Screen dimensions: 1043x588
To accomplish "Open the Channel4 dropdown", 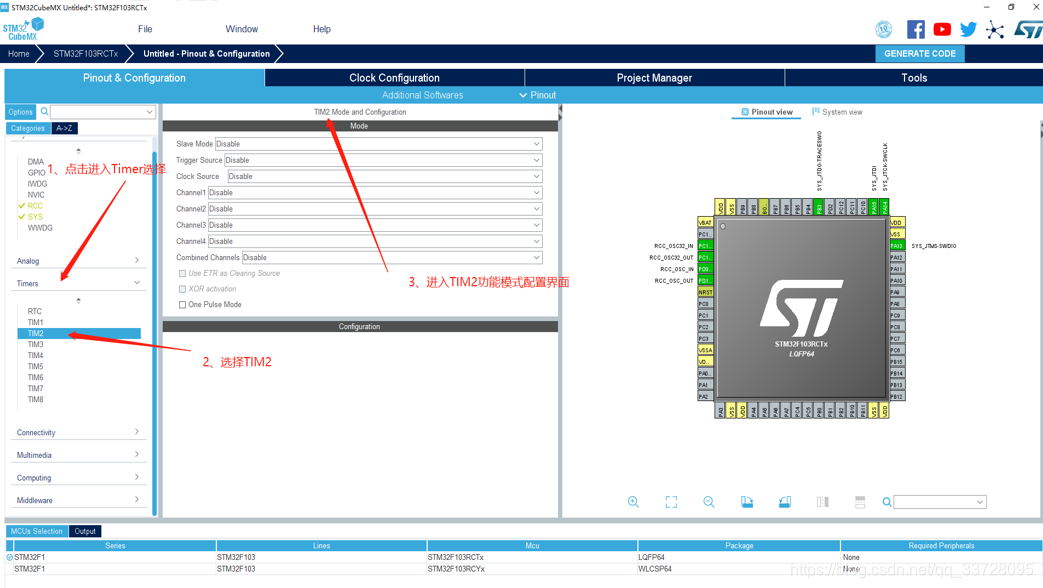I will (375, 241).
